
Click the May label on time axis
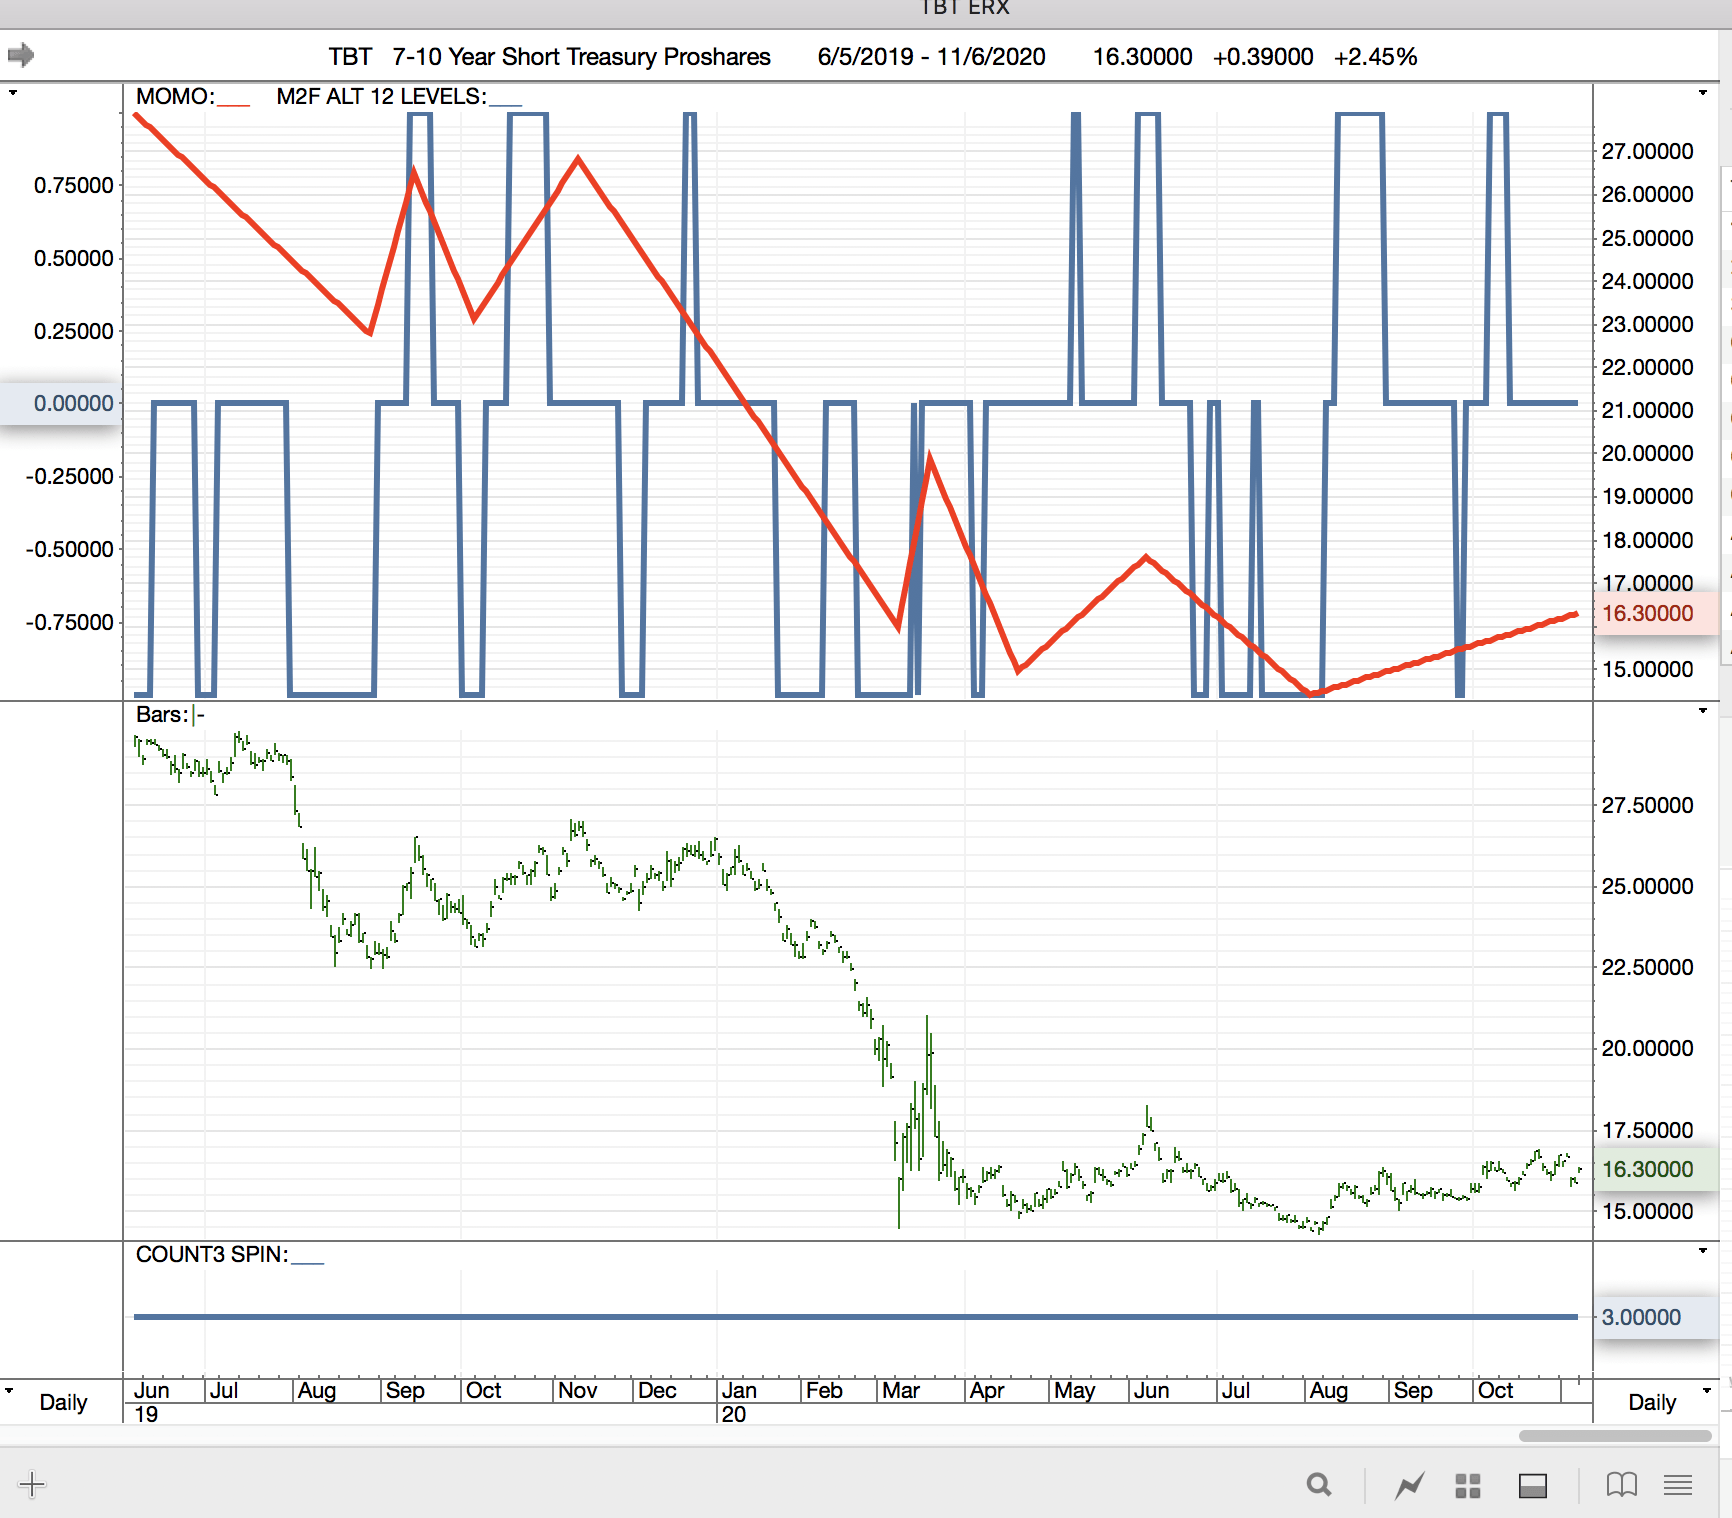[1075, 1390]
